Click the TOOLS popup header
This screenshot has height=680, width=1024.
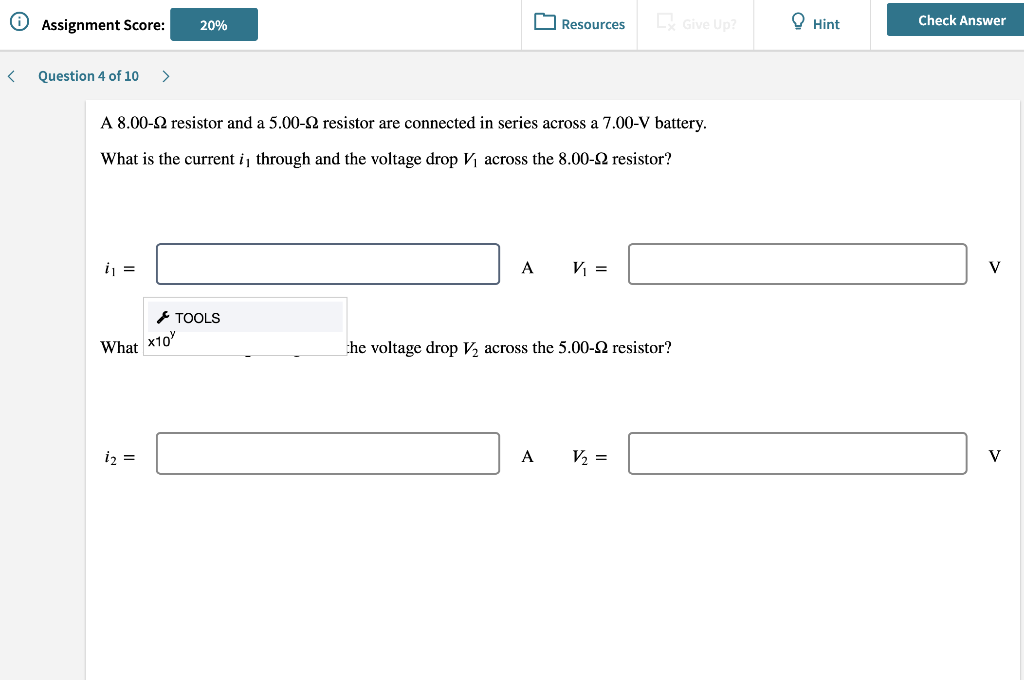196,317
